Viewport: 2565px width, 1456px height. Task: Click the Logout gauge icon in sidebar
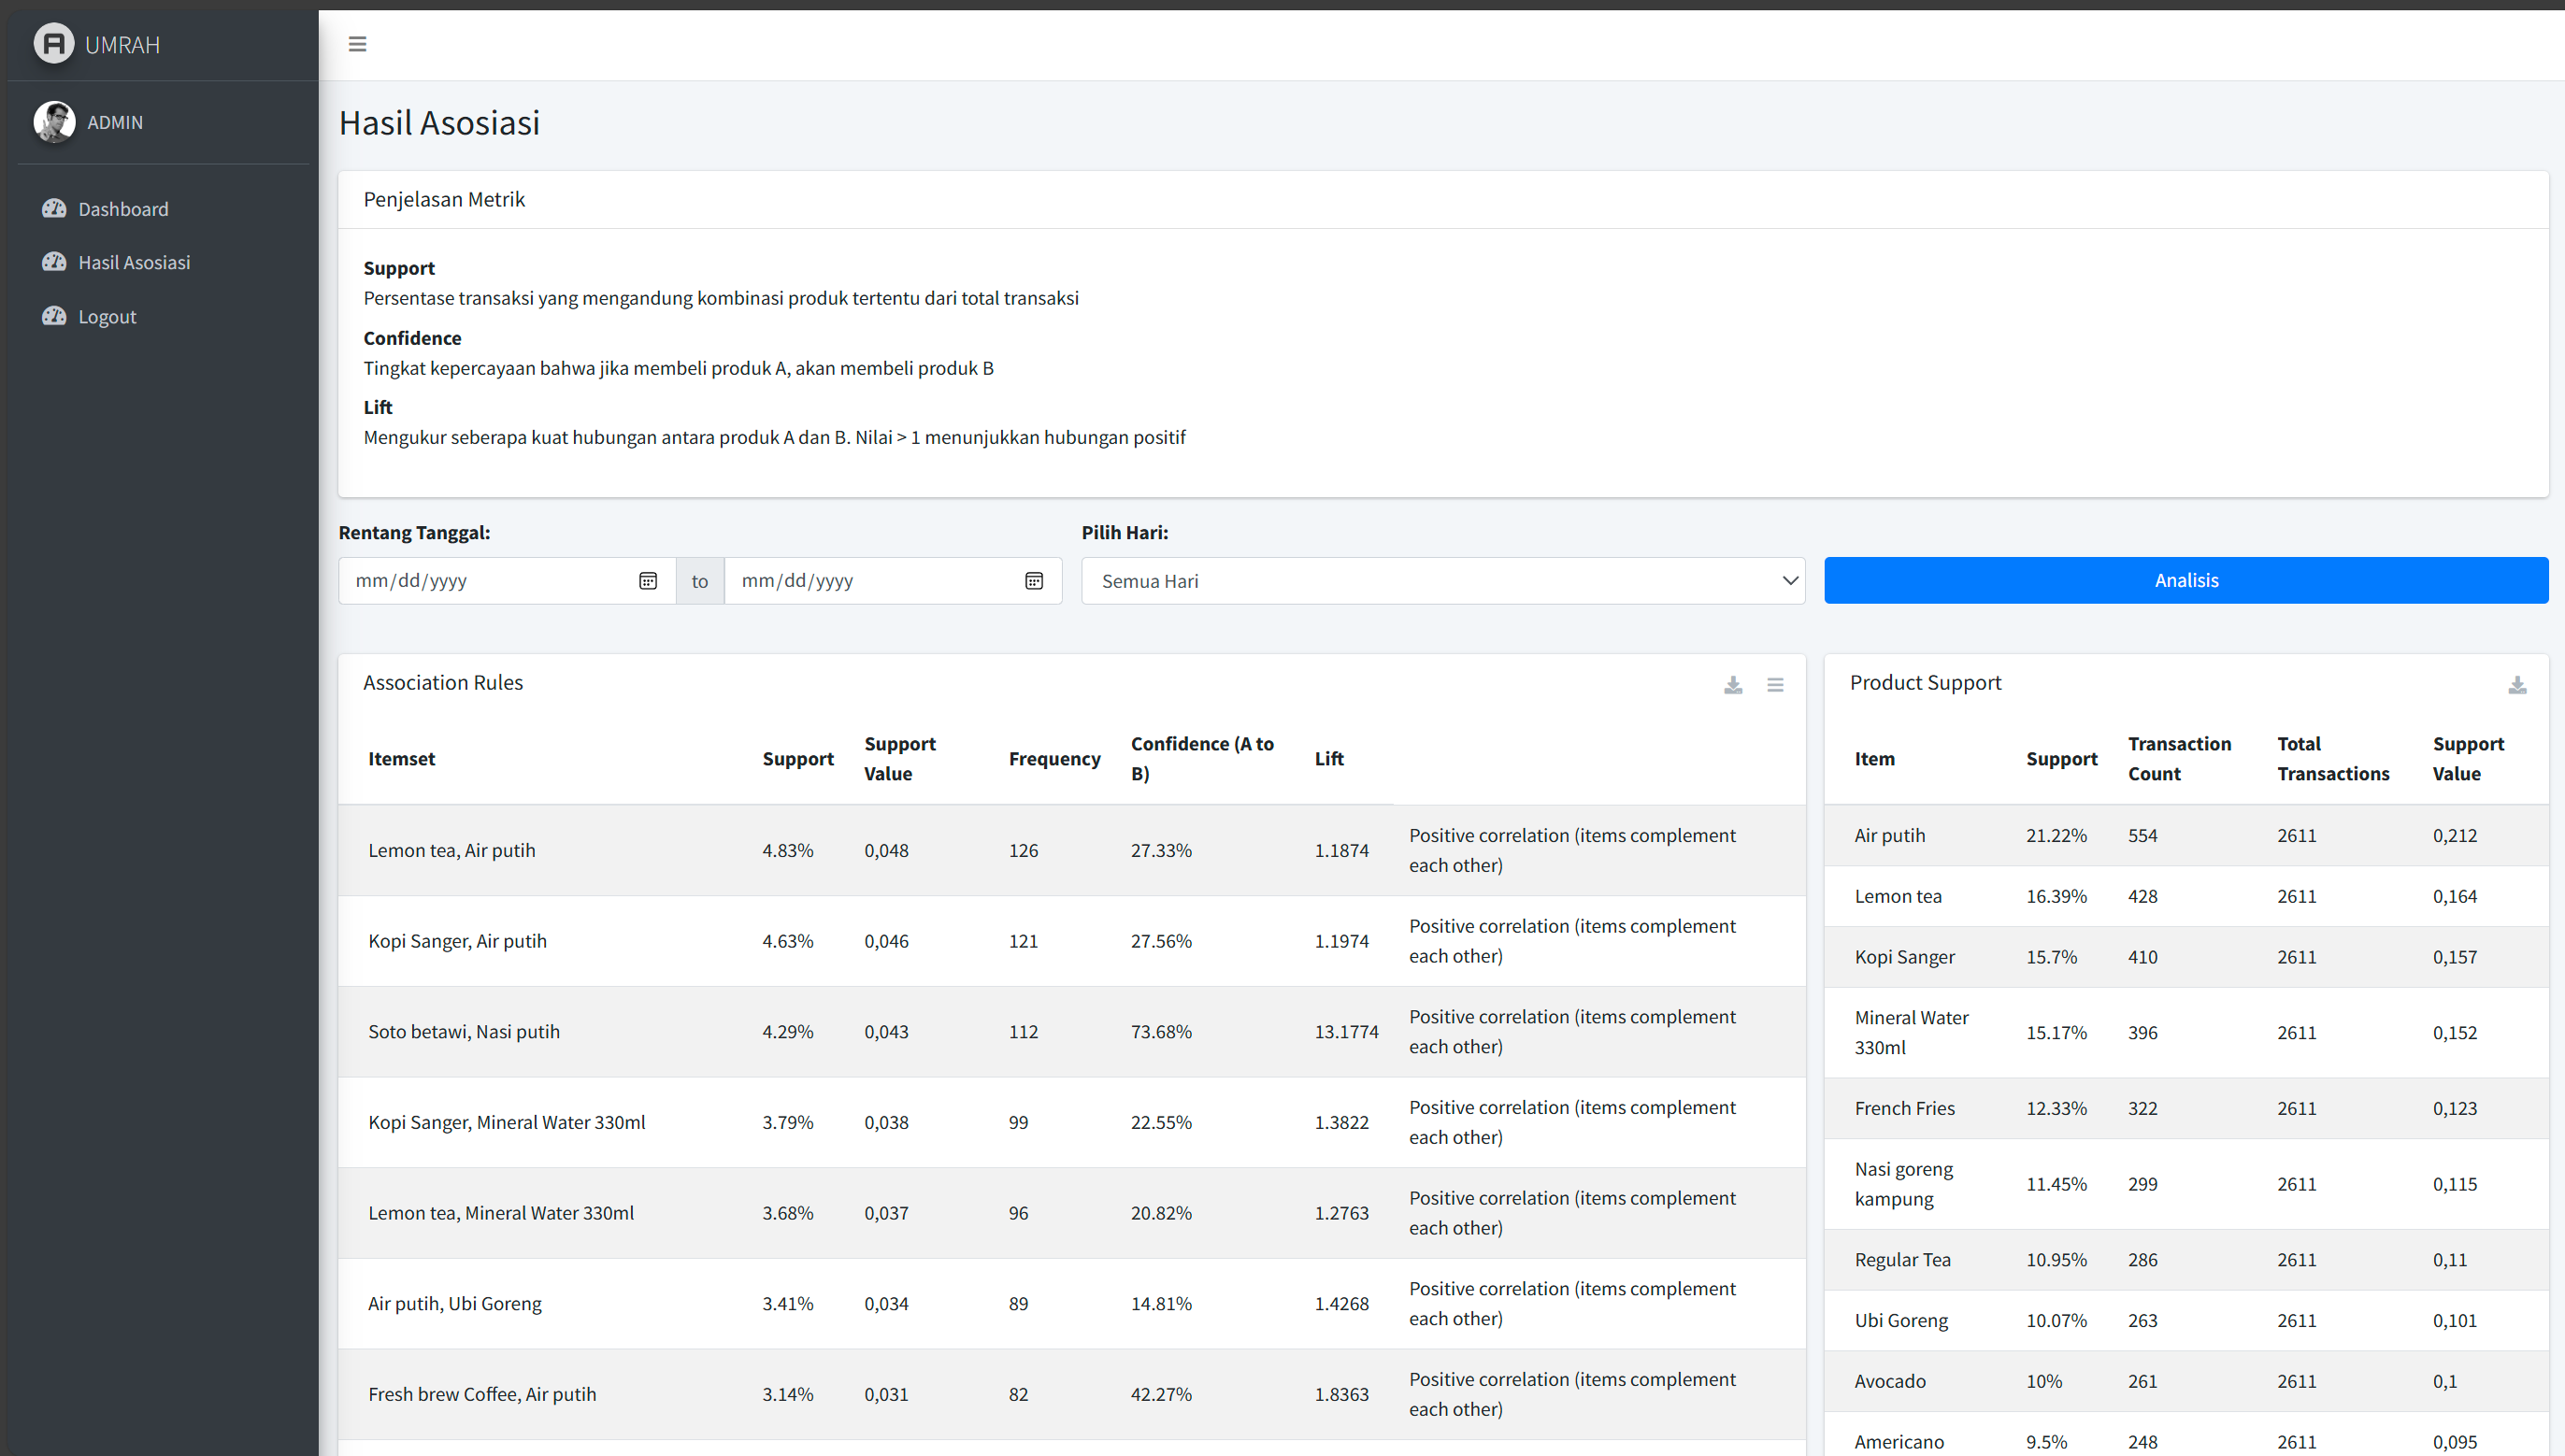click(x=54, y=316)
